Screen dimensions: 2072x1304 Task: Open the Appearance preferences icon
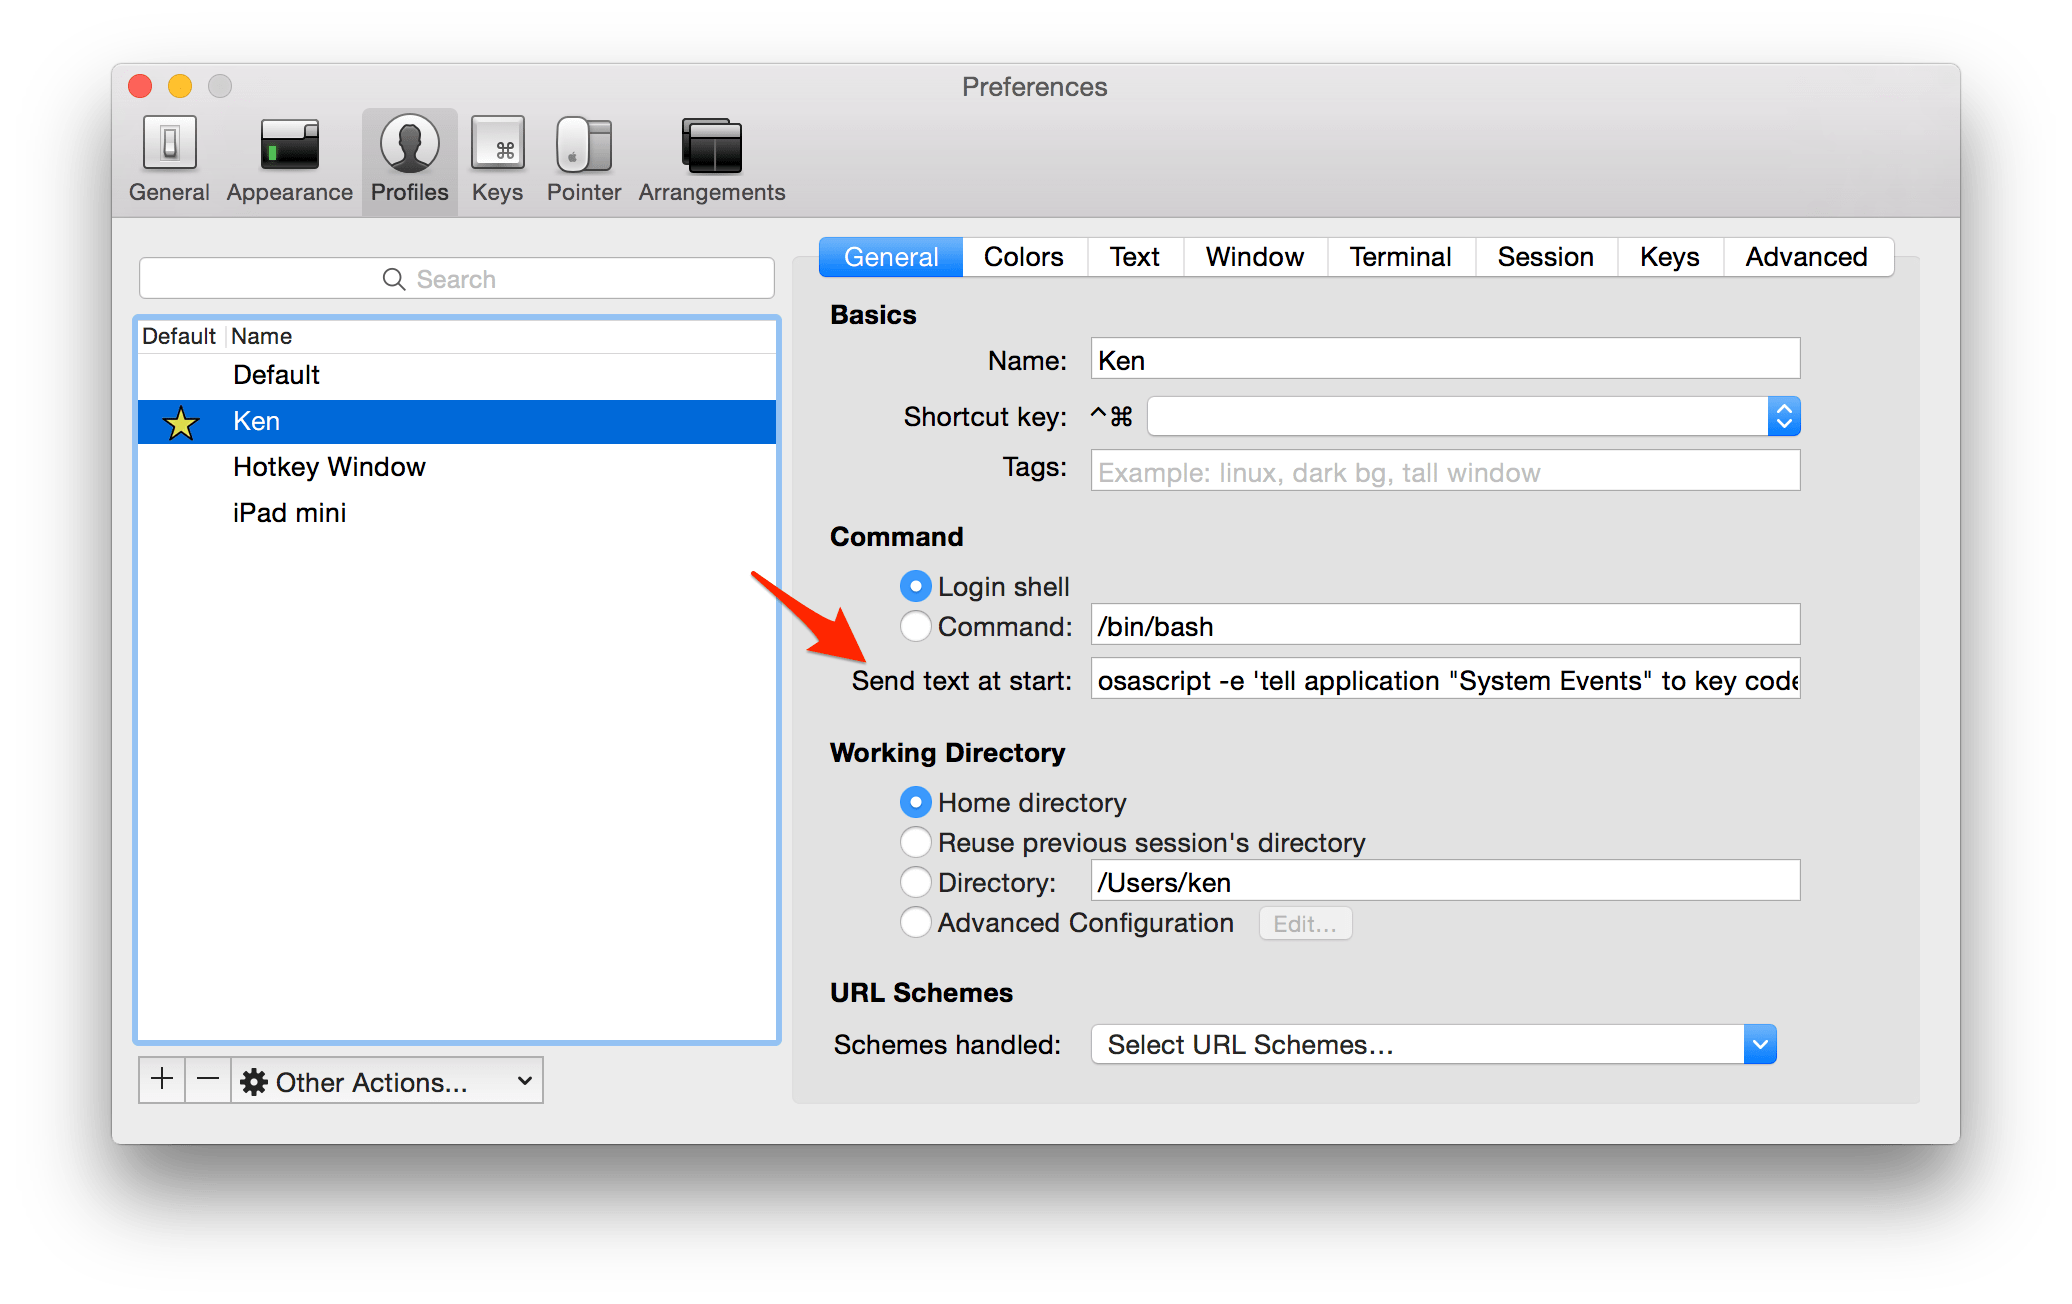tap(289, 159)
